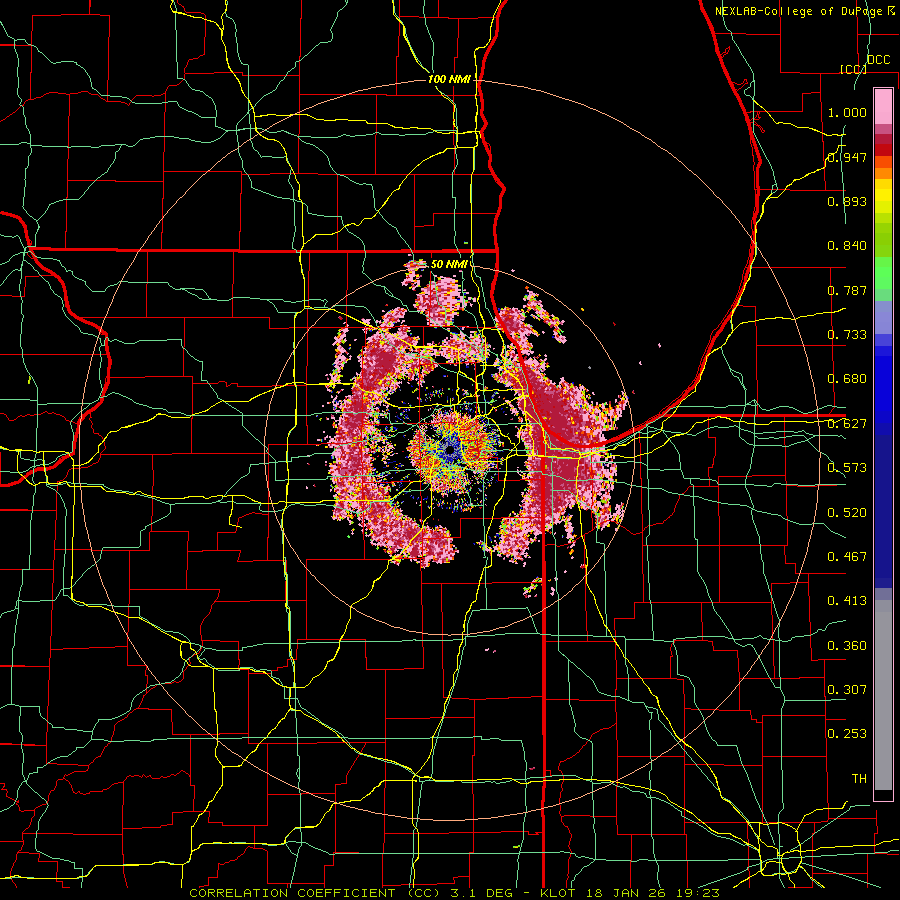Click the 1.000 scale value
Viewport: 900px width, 900px height.
click(x=847, y=112)
